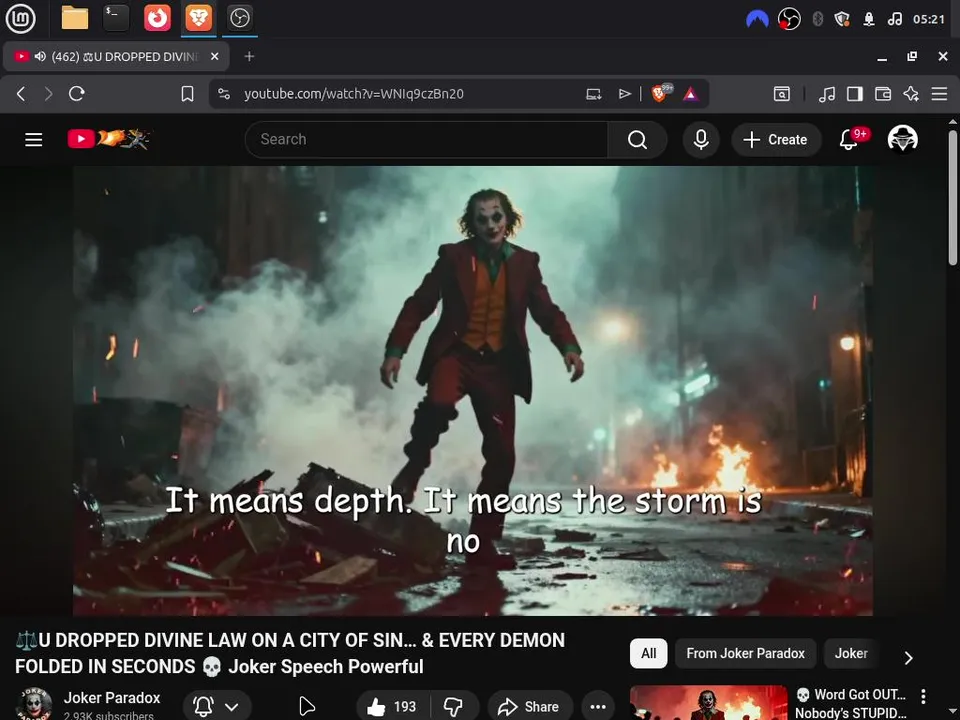
Task: Click the NordVPN tray icon
Action: (757, 20)
